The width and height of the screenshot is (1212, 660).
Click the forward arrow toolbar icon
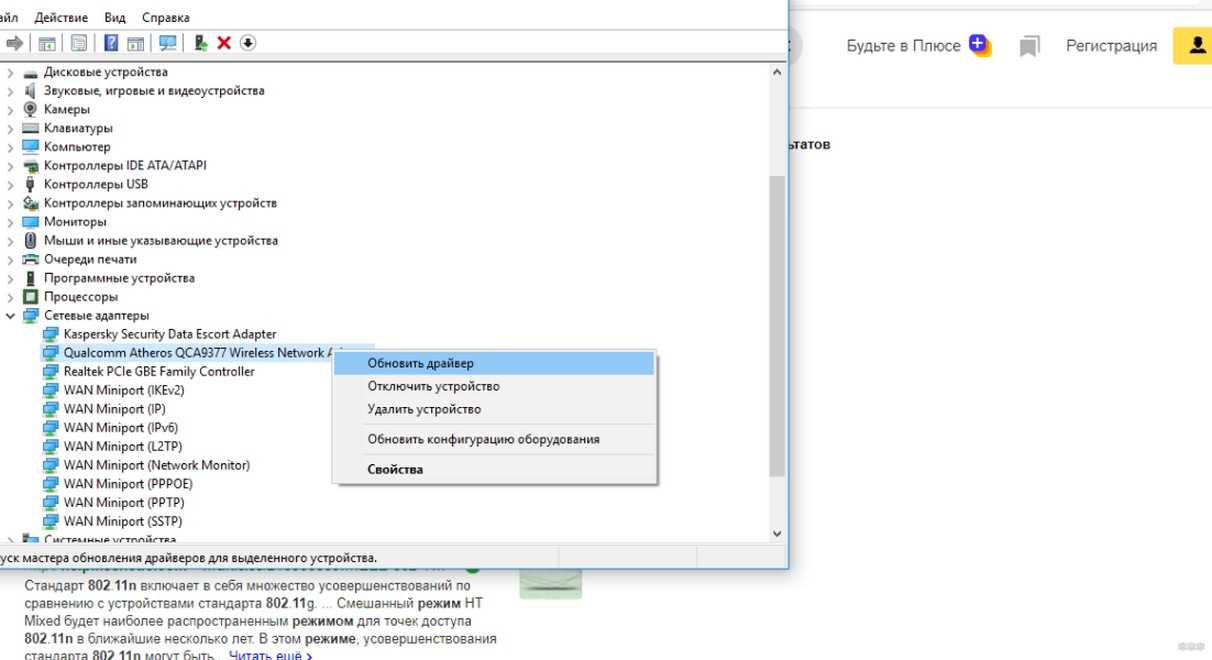pyautogui.click(x=14, y=43)
